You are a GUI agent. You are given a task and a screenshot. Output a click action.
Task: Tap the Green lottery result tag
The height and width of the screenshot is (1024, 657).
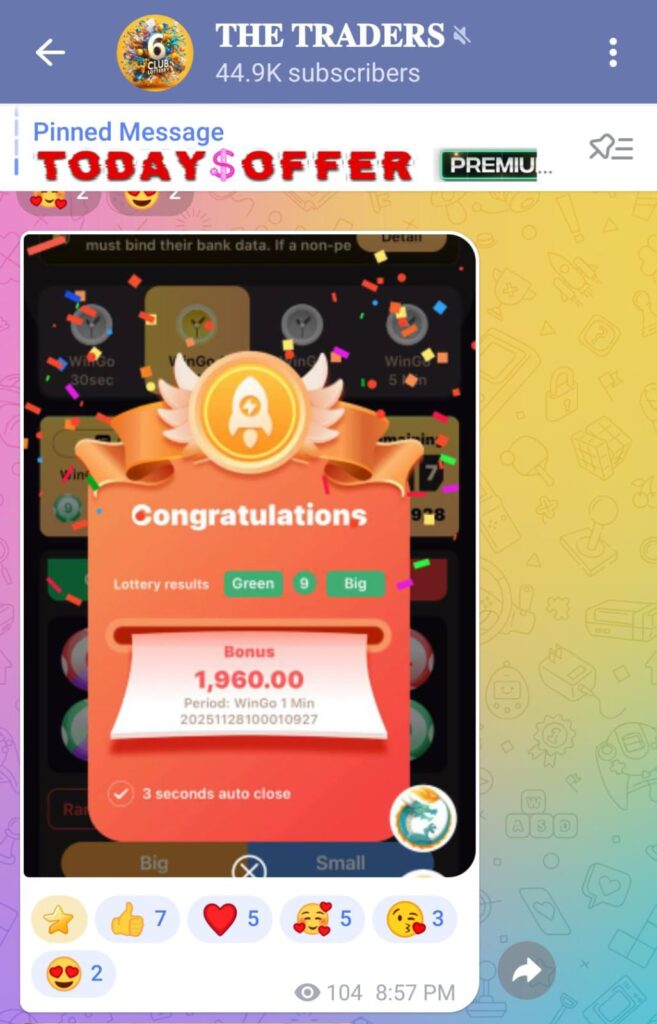(253, 583)
